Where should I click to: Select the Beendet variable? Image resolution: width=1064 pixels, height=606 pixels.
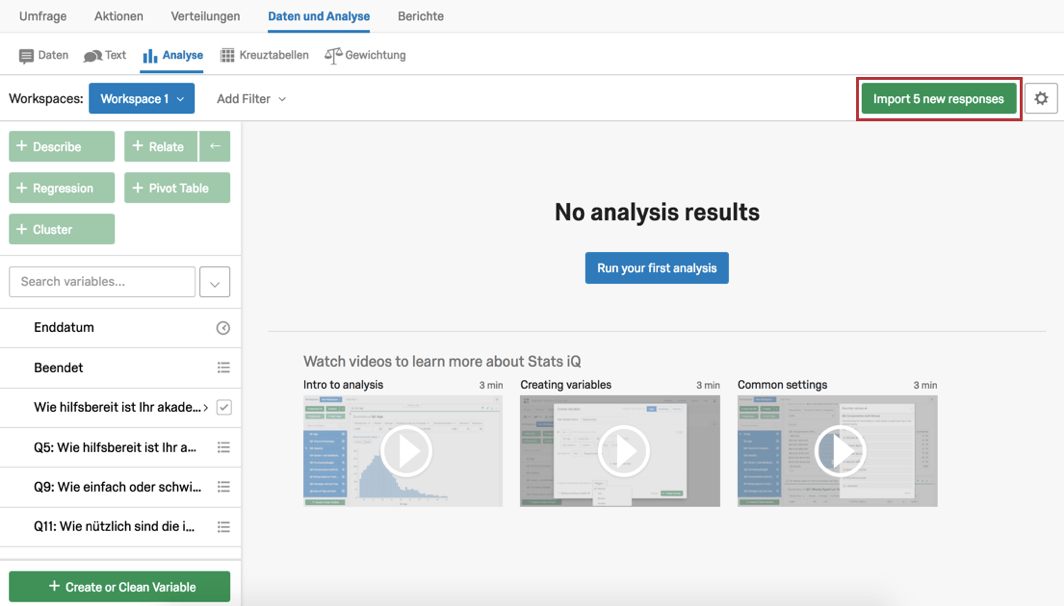click(120, 368)
